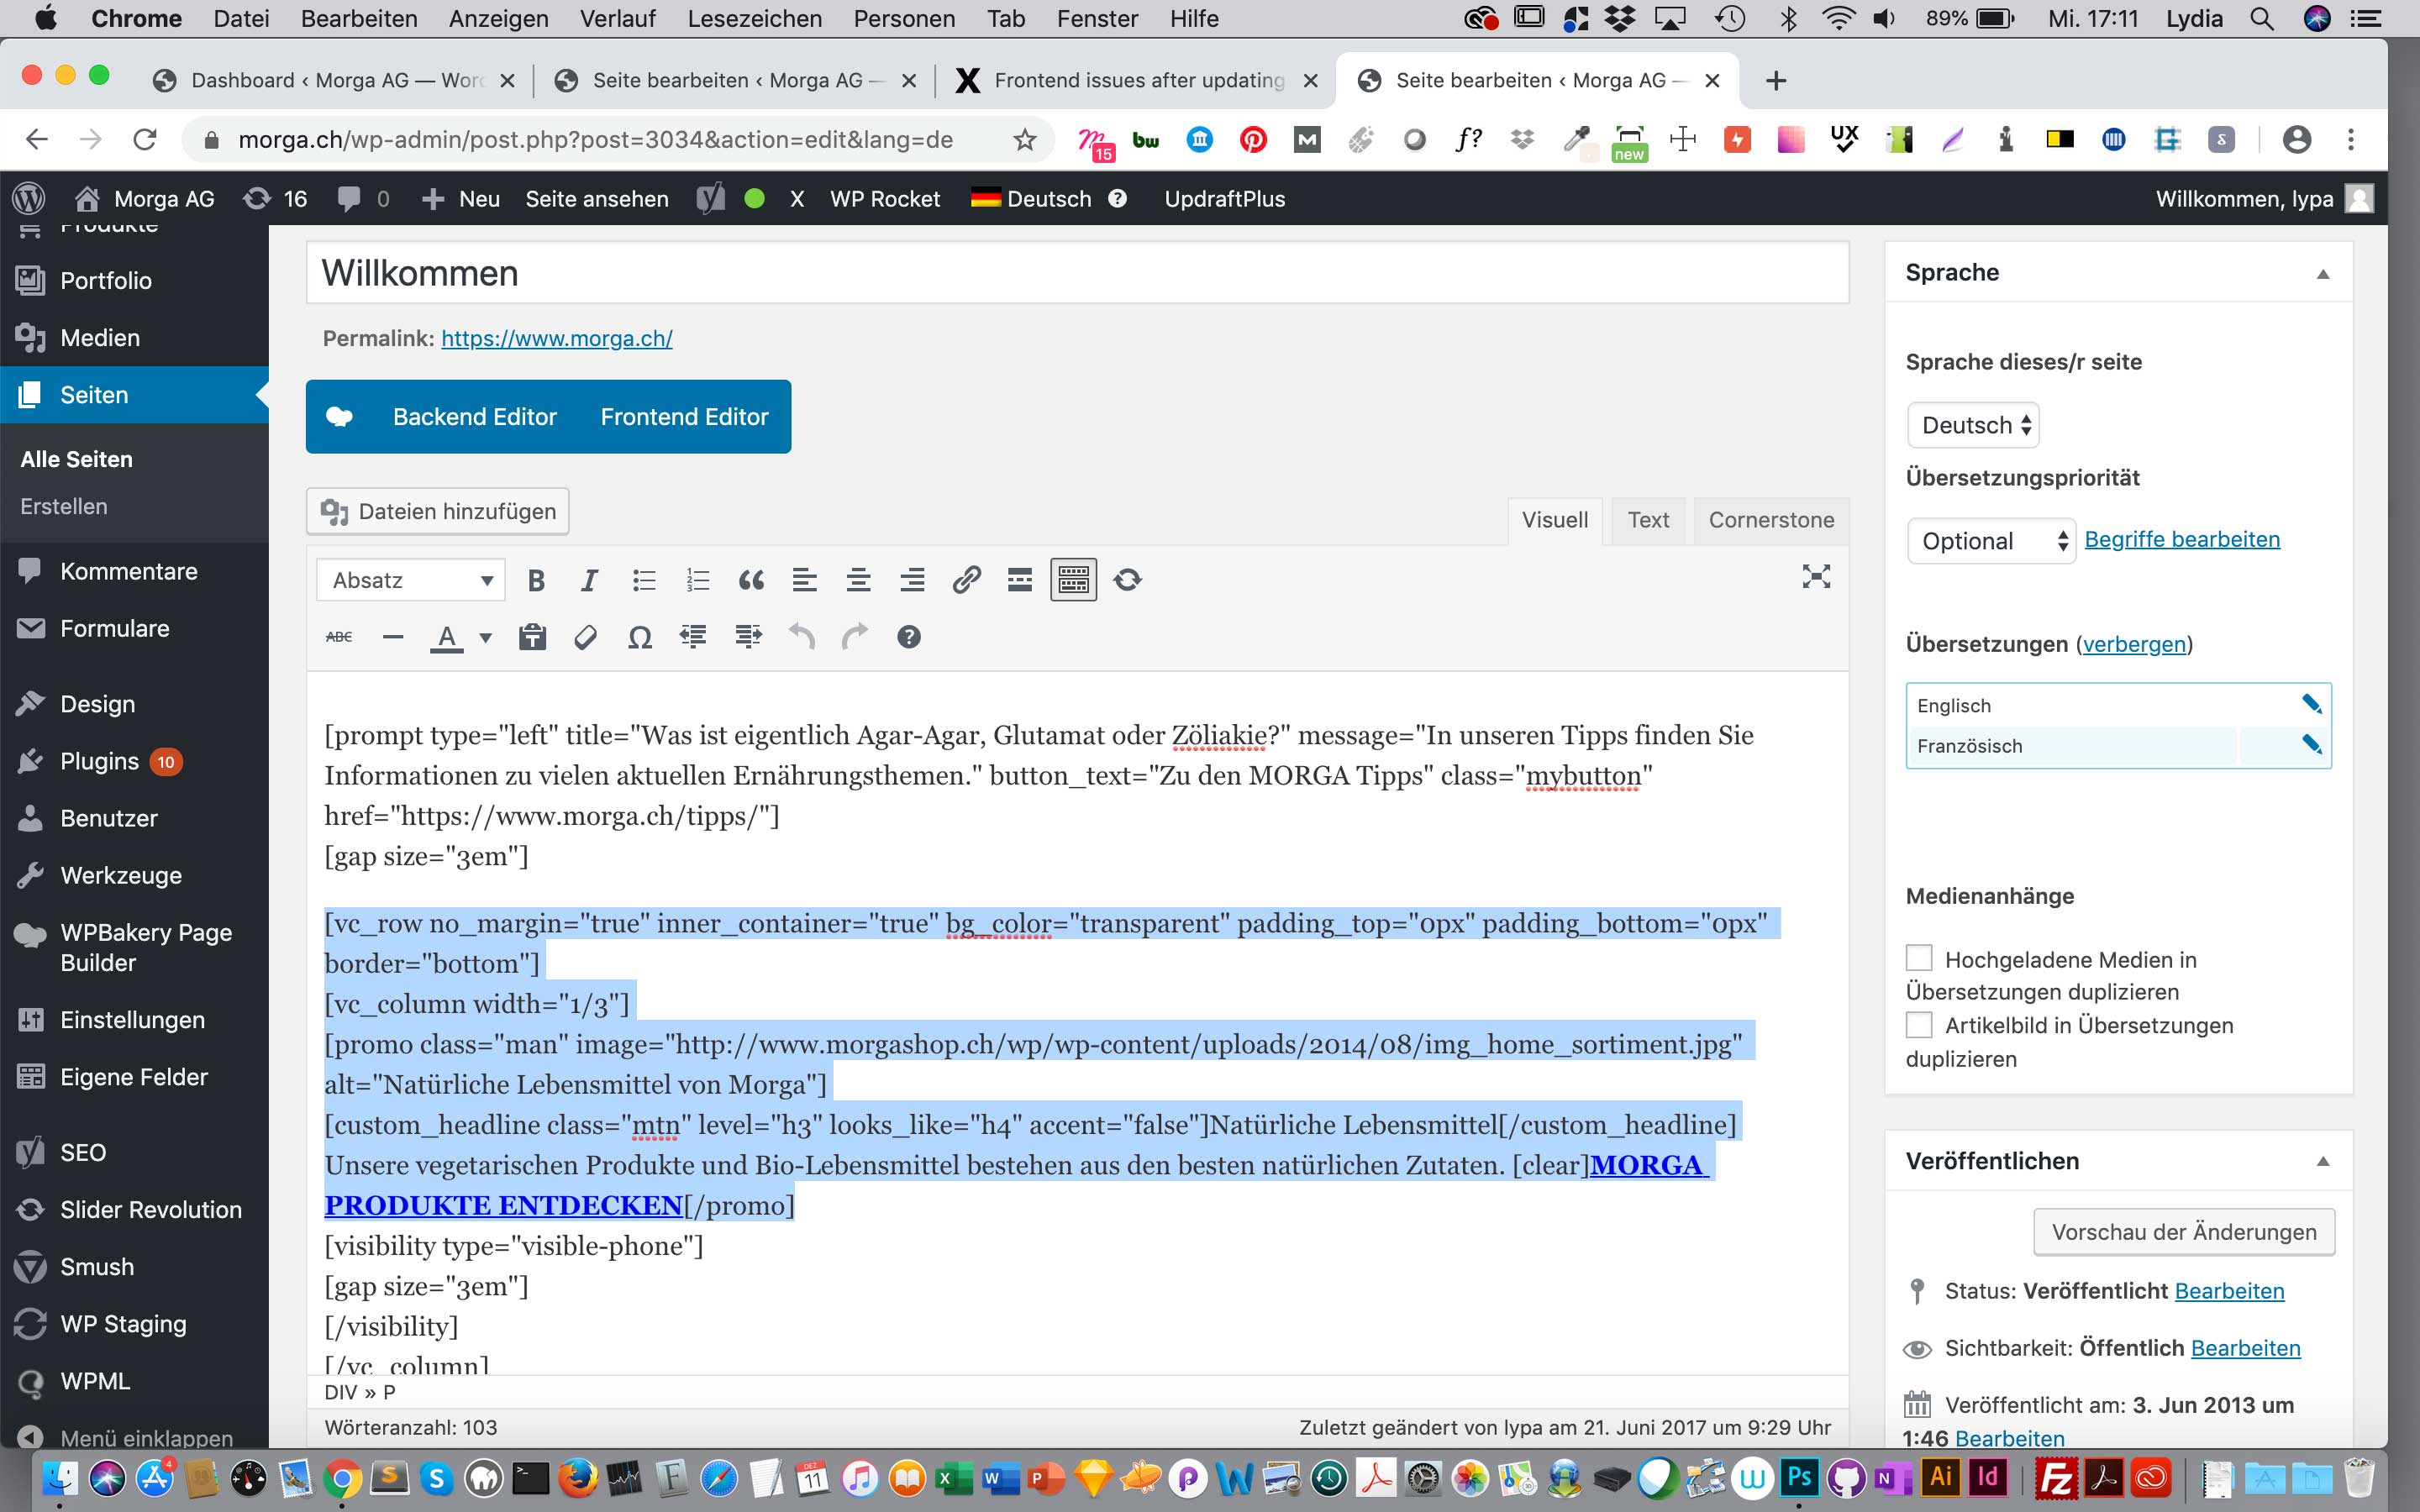Open the Deutsch language dropdown
The image size is (2420, 1512).
[1974, 425]
